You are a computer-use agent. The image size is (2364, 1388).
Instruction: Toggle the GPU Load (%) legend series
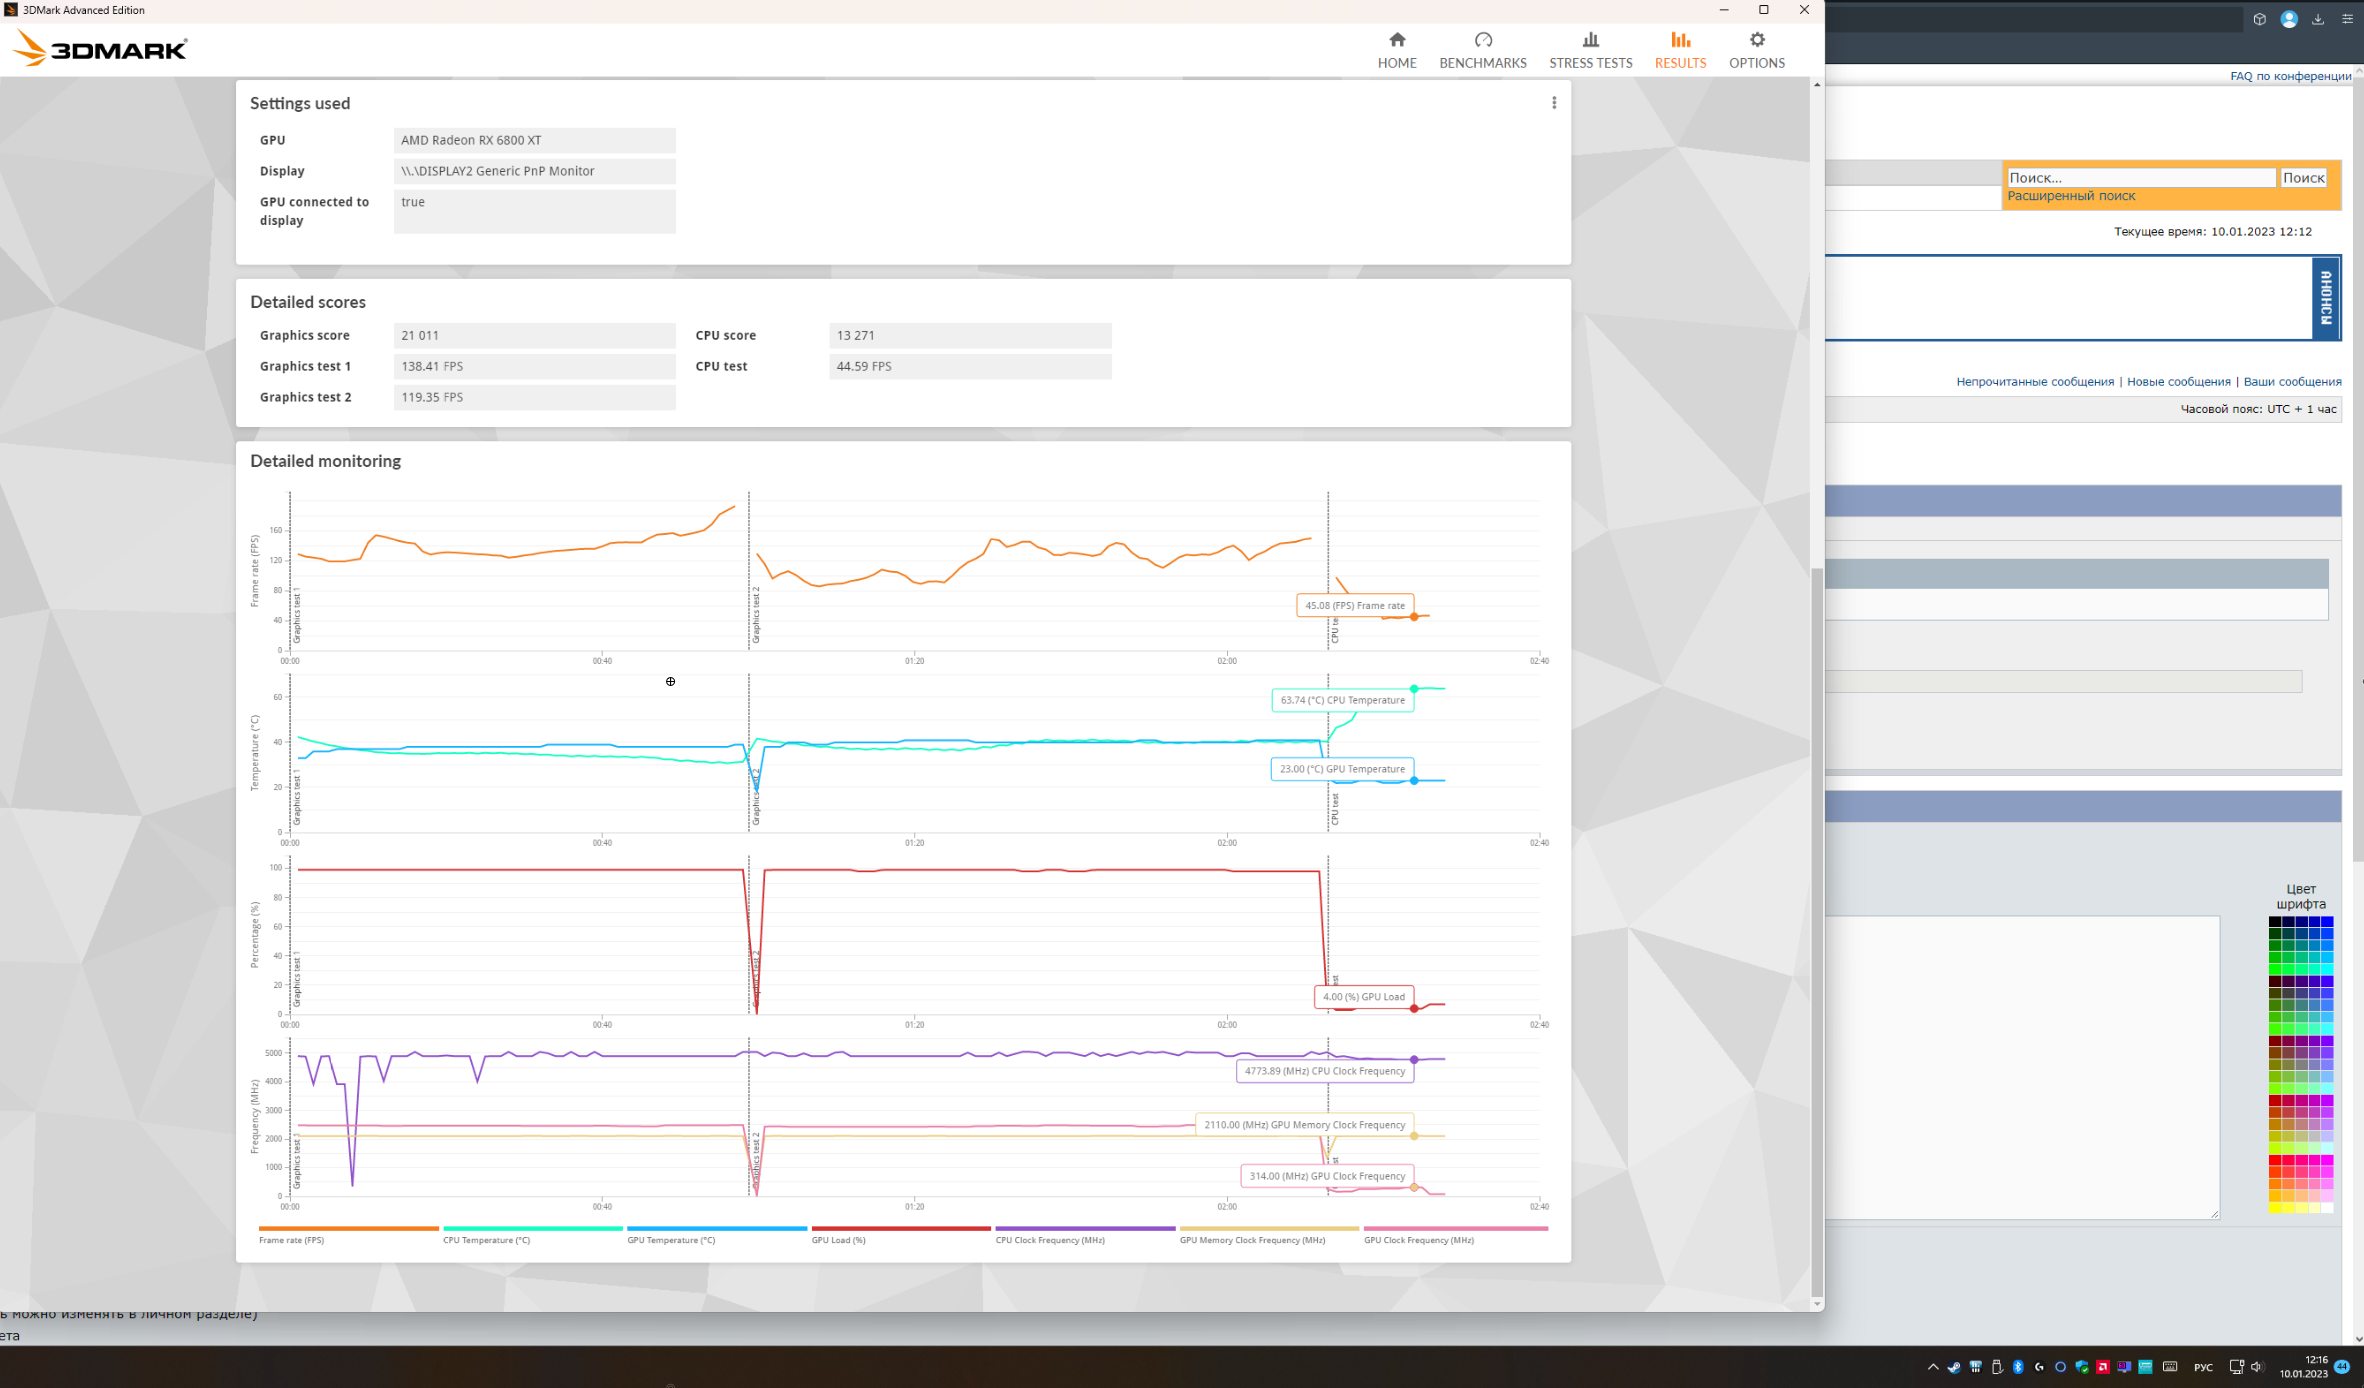point(838,1239)
